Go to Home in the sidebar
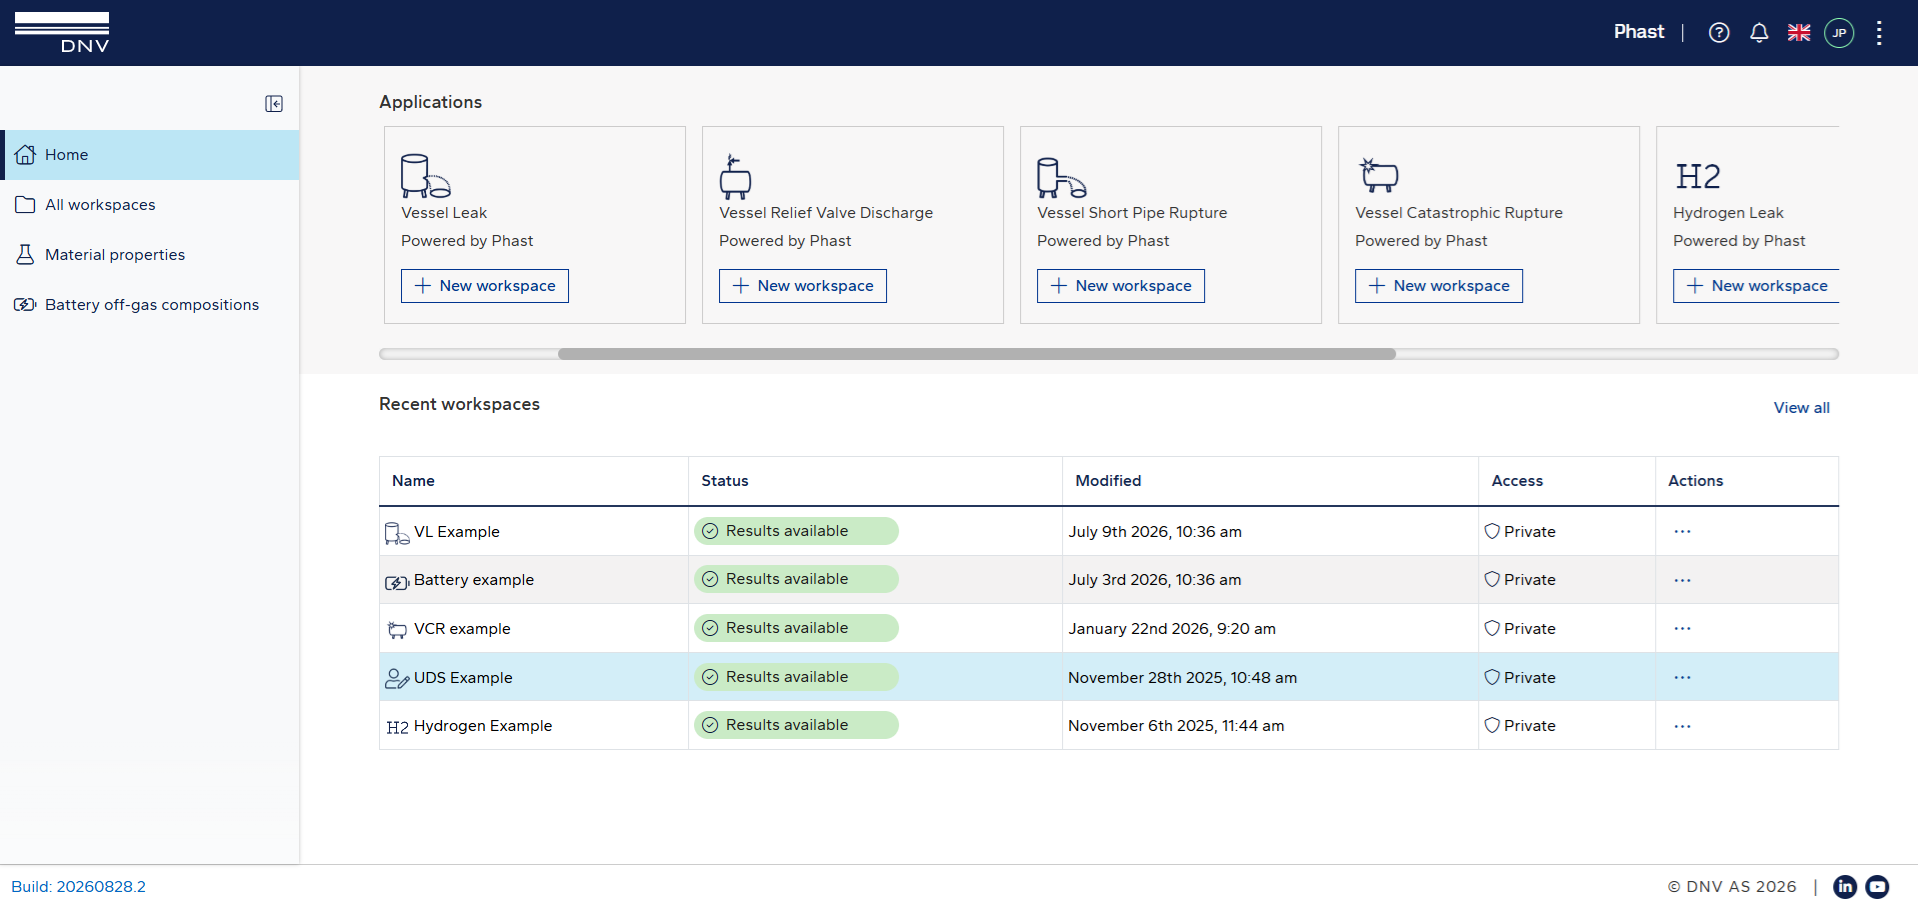The height and width of the screenshot is (909, 1918). 150,155
